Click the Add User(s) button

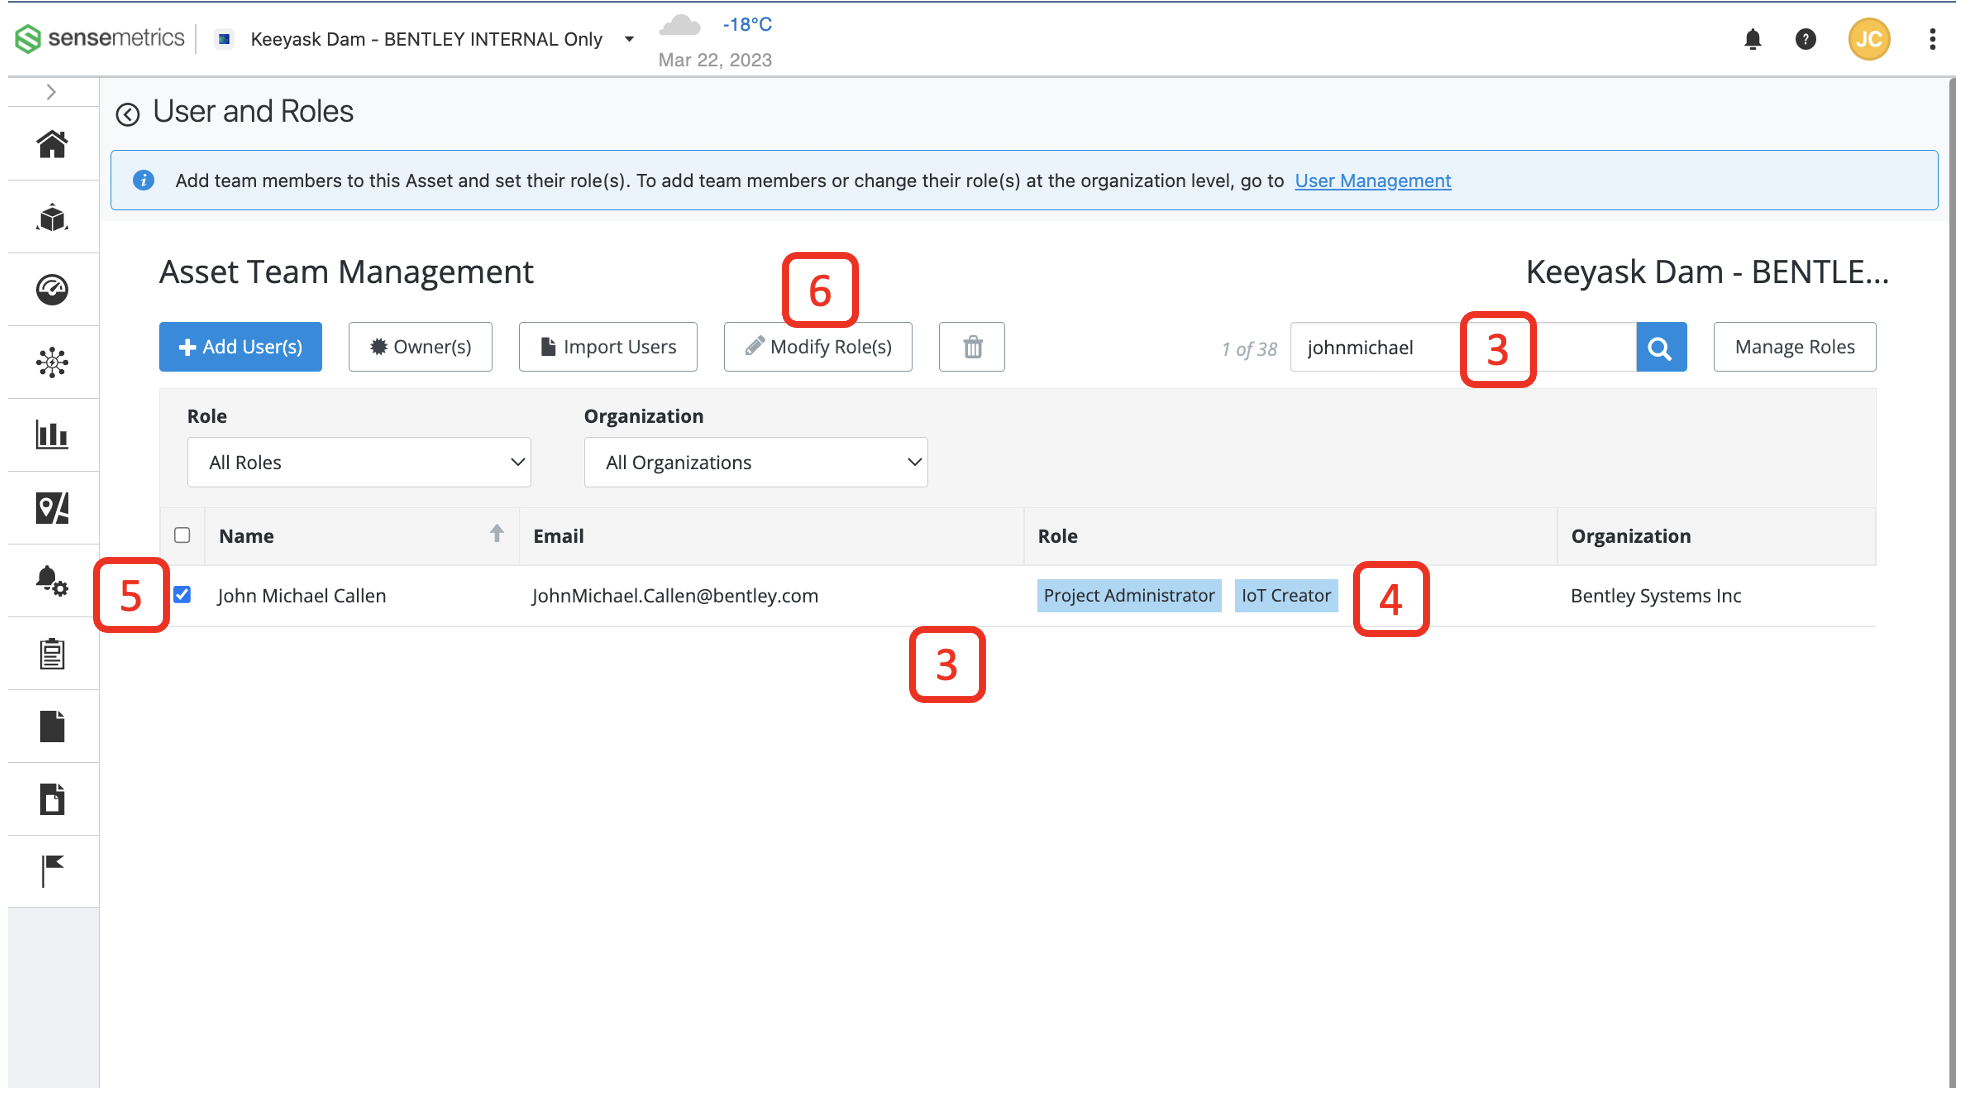[240, 347]
